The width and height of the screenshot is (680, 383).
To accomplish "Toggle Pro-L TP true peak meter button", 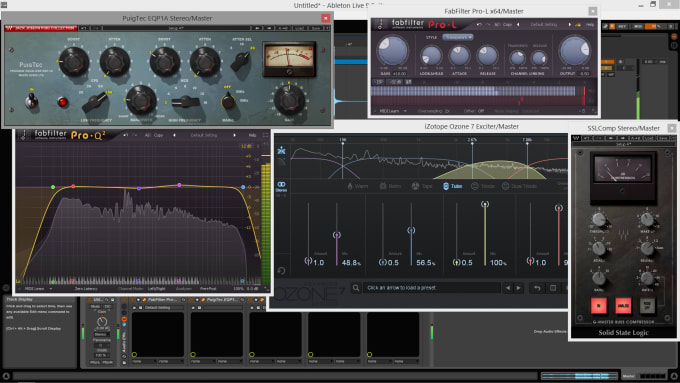I will pos(379,82).
